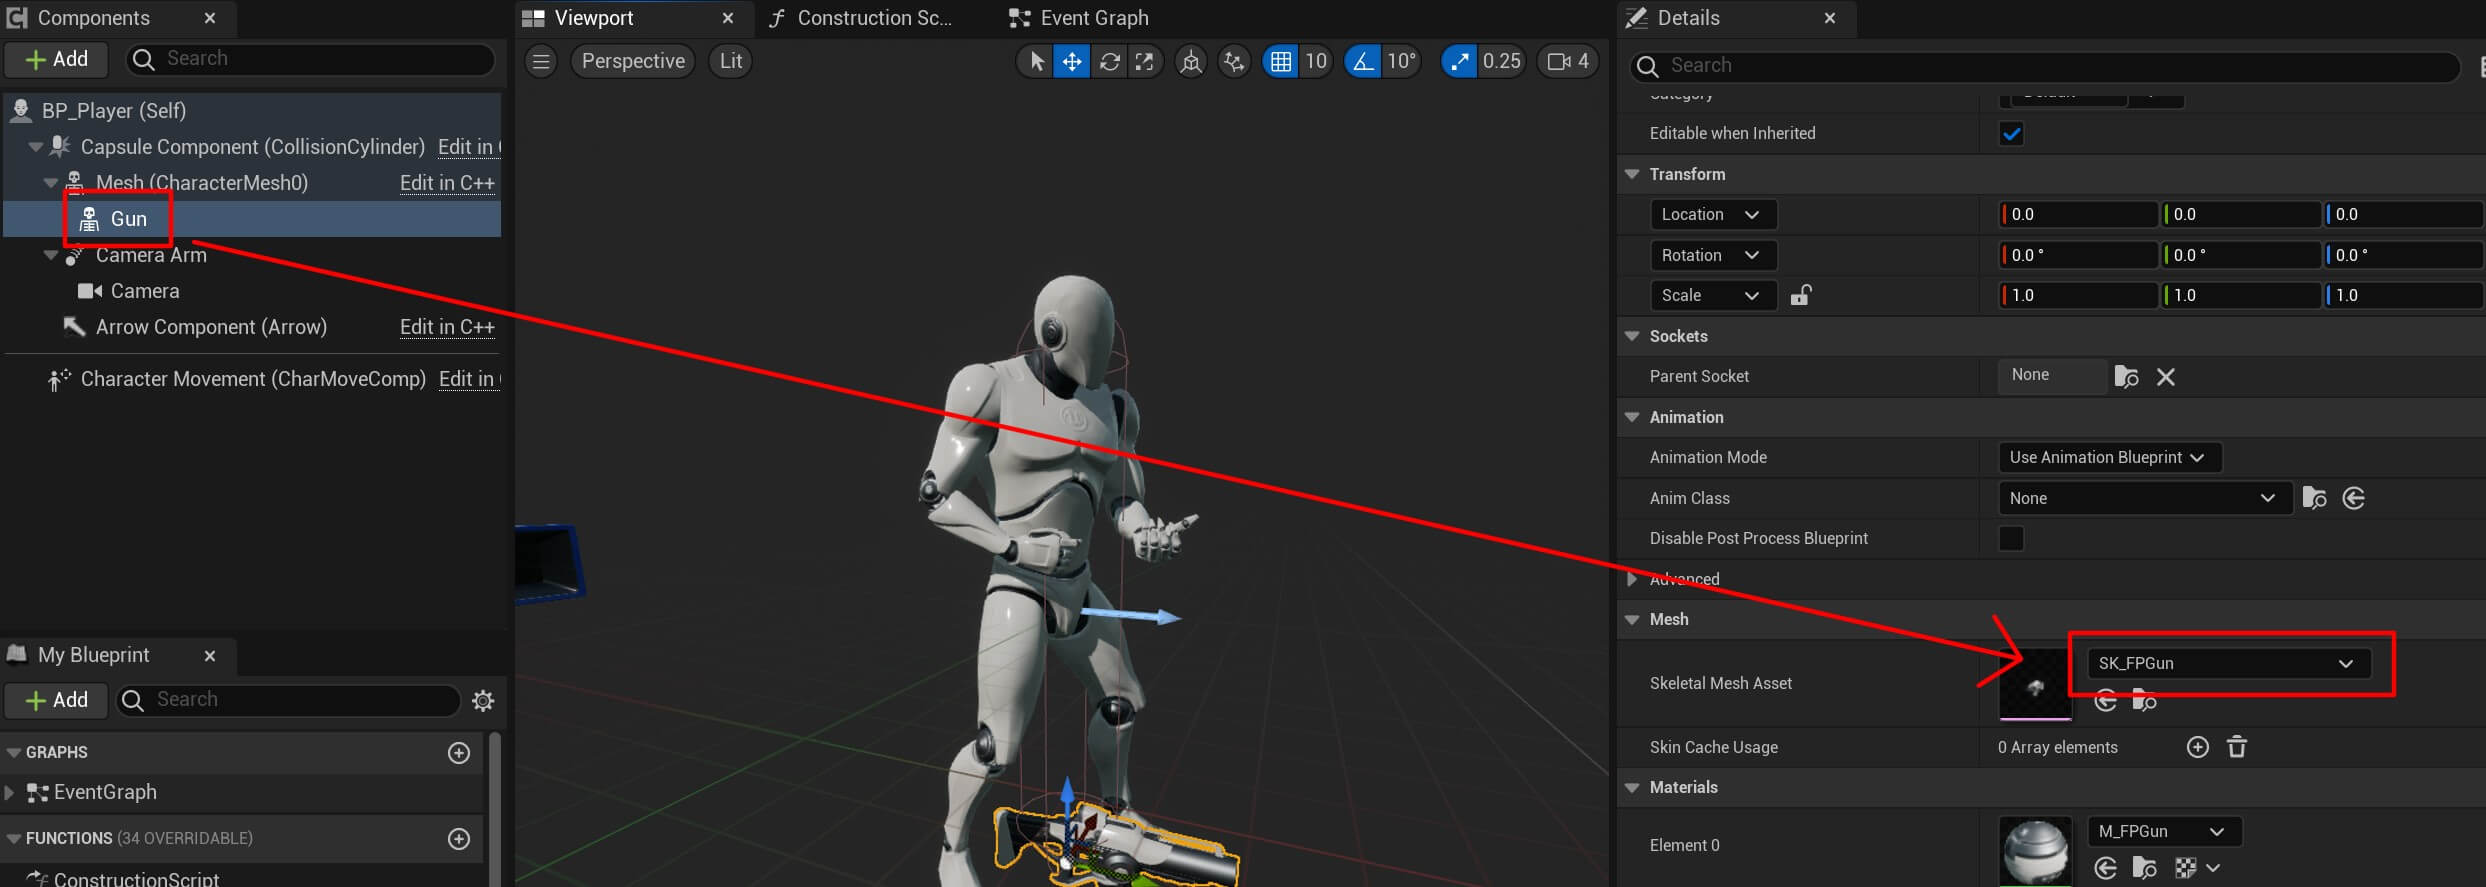Select Character Movement (CharMoveComp)

(253, 379)
